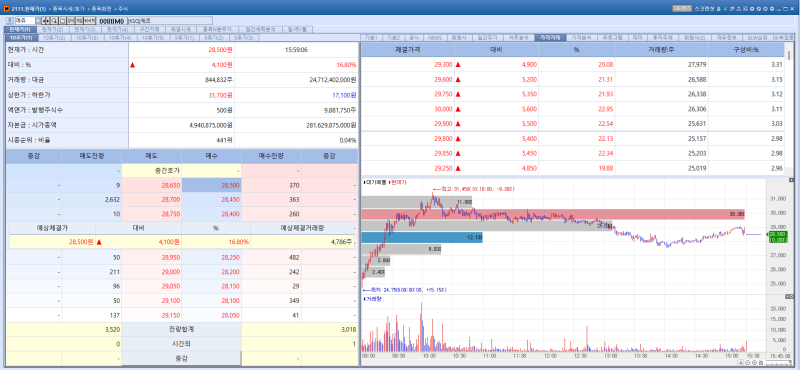Open the NEWS tab in right panel
The height and width of the screenshot is (370, 800).
[x=435, y=38]
